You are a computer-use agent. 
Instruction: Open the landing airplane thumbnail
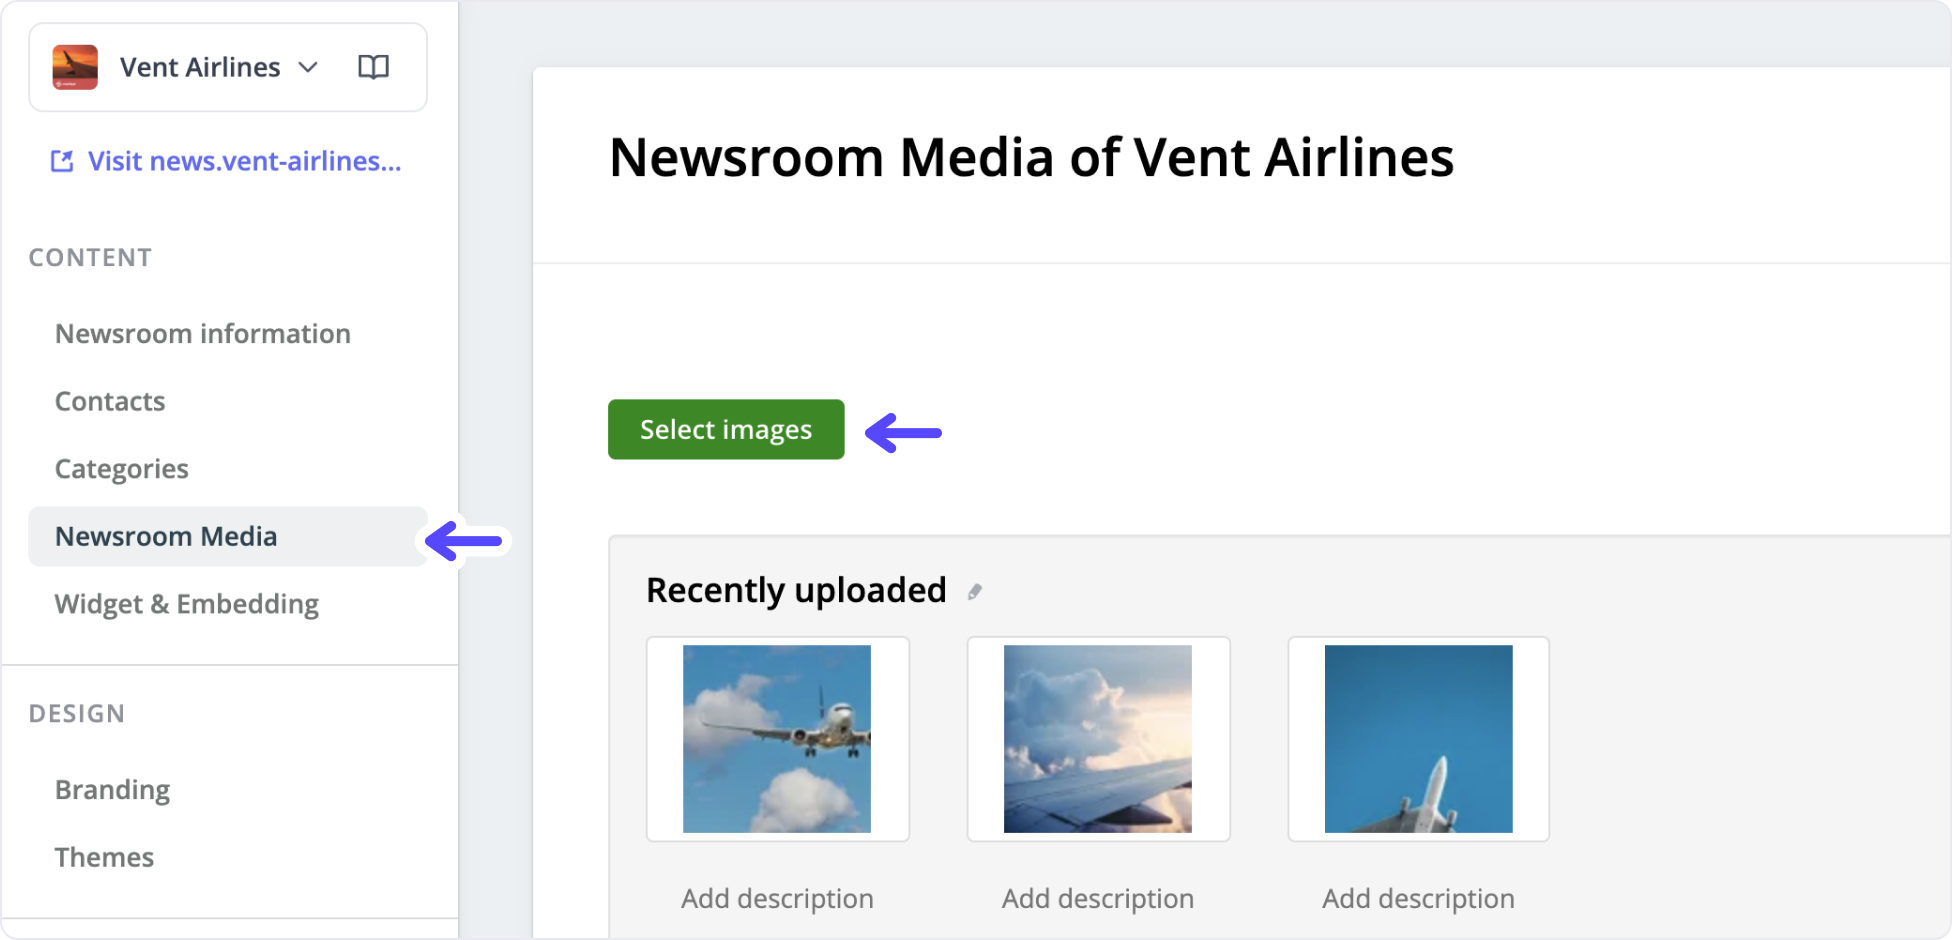click(777, 739)
